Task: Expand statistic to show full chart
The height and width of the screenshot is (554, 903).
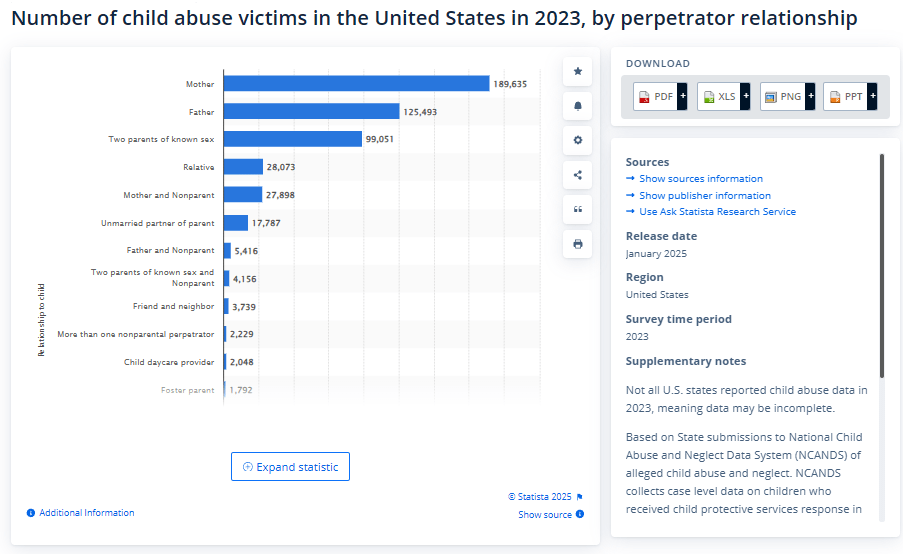Action: 290,467
